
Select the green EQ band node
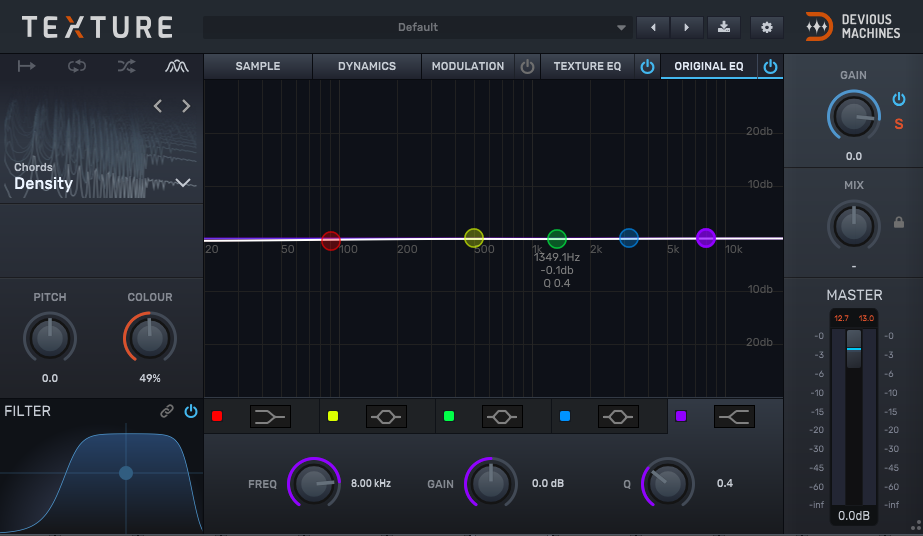click(x=557, y=239)
